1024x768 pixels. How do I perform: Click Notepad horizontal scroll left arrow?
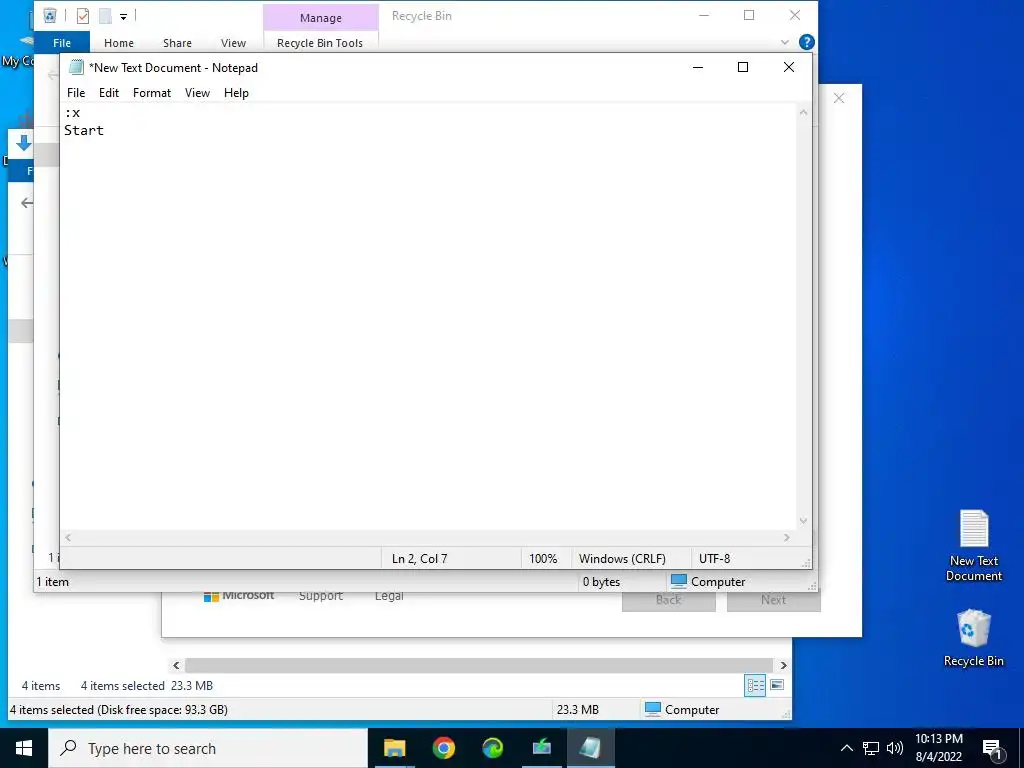tap(68, 537)
